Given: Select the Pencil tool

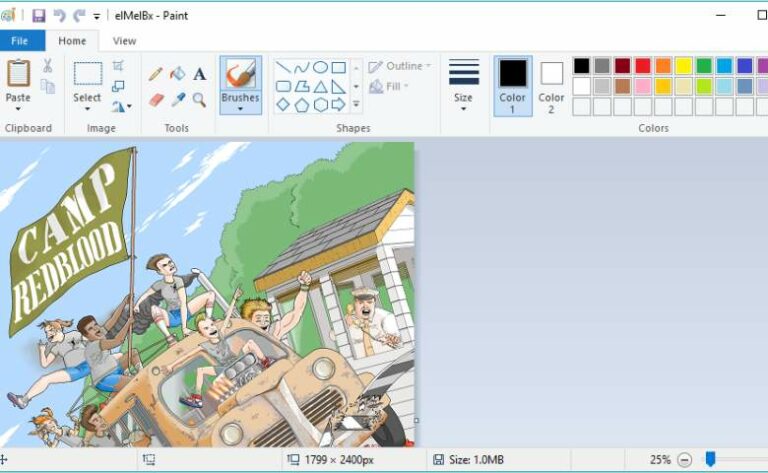Looking at the screenshot, I should (156, 74).
